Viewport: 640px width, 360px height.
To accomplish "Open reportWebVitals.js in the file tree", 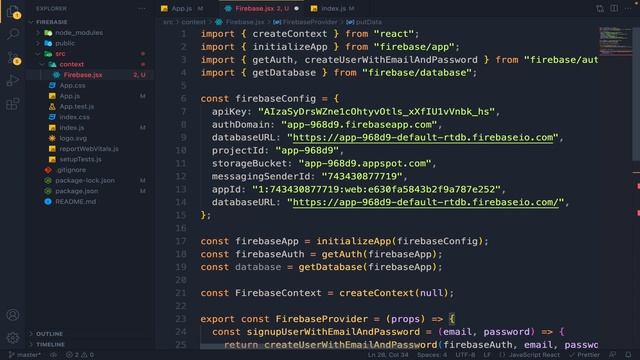I will click(89, 149).
